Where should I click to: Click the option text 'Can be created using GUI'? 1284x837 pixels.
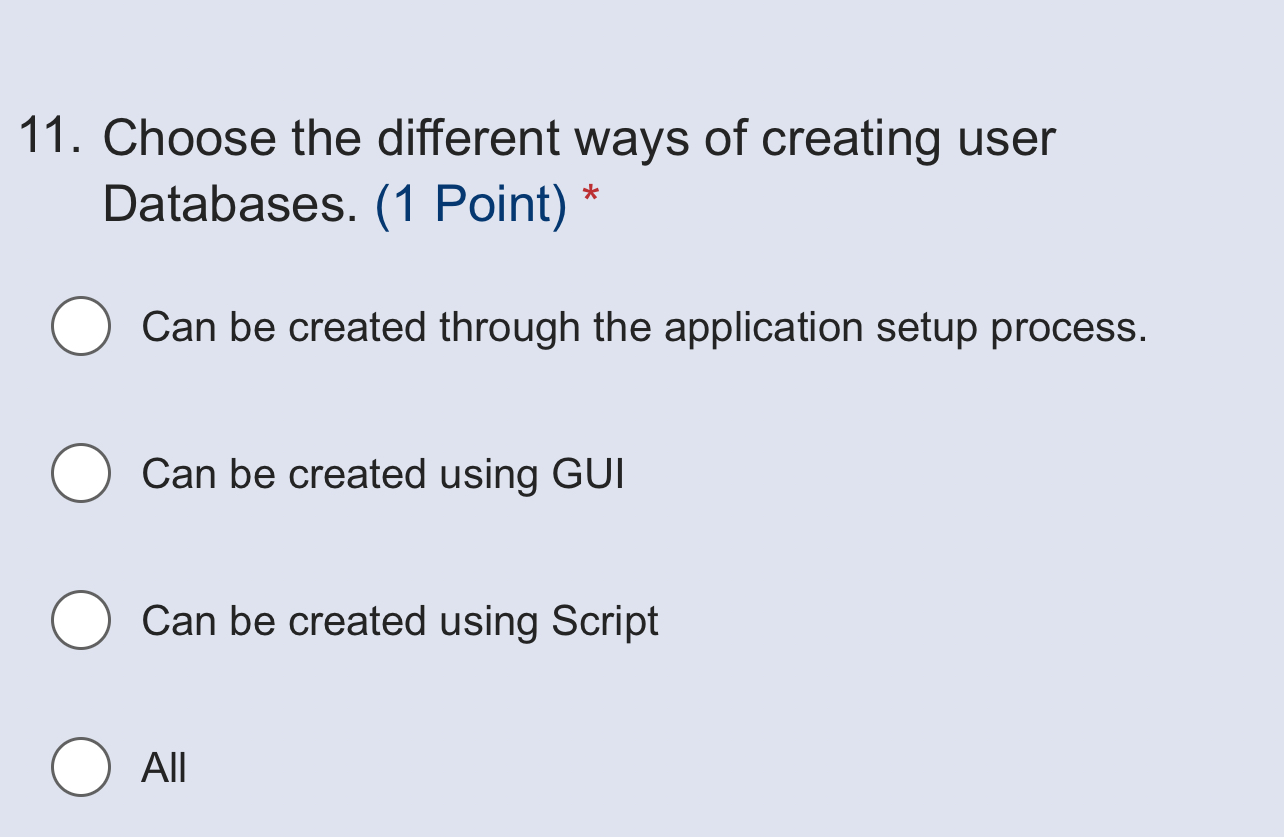(x=382, y=473)
